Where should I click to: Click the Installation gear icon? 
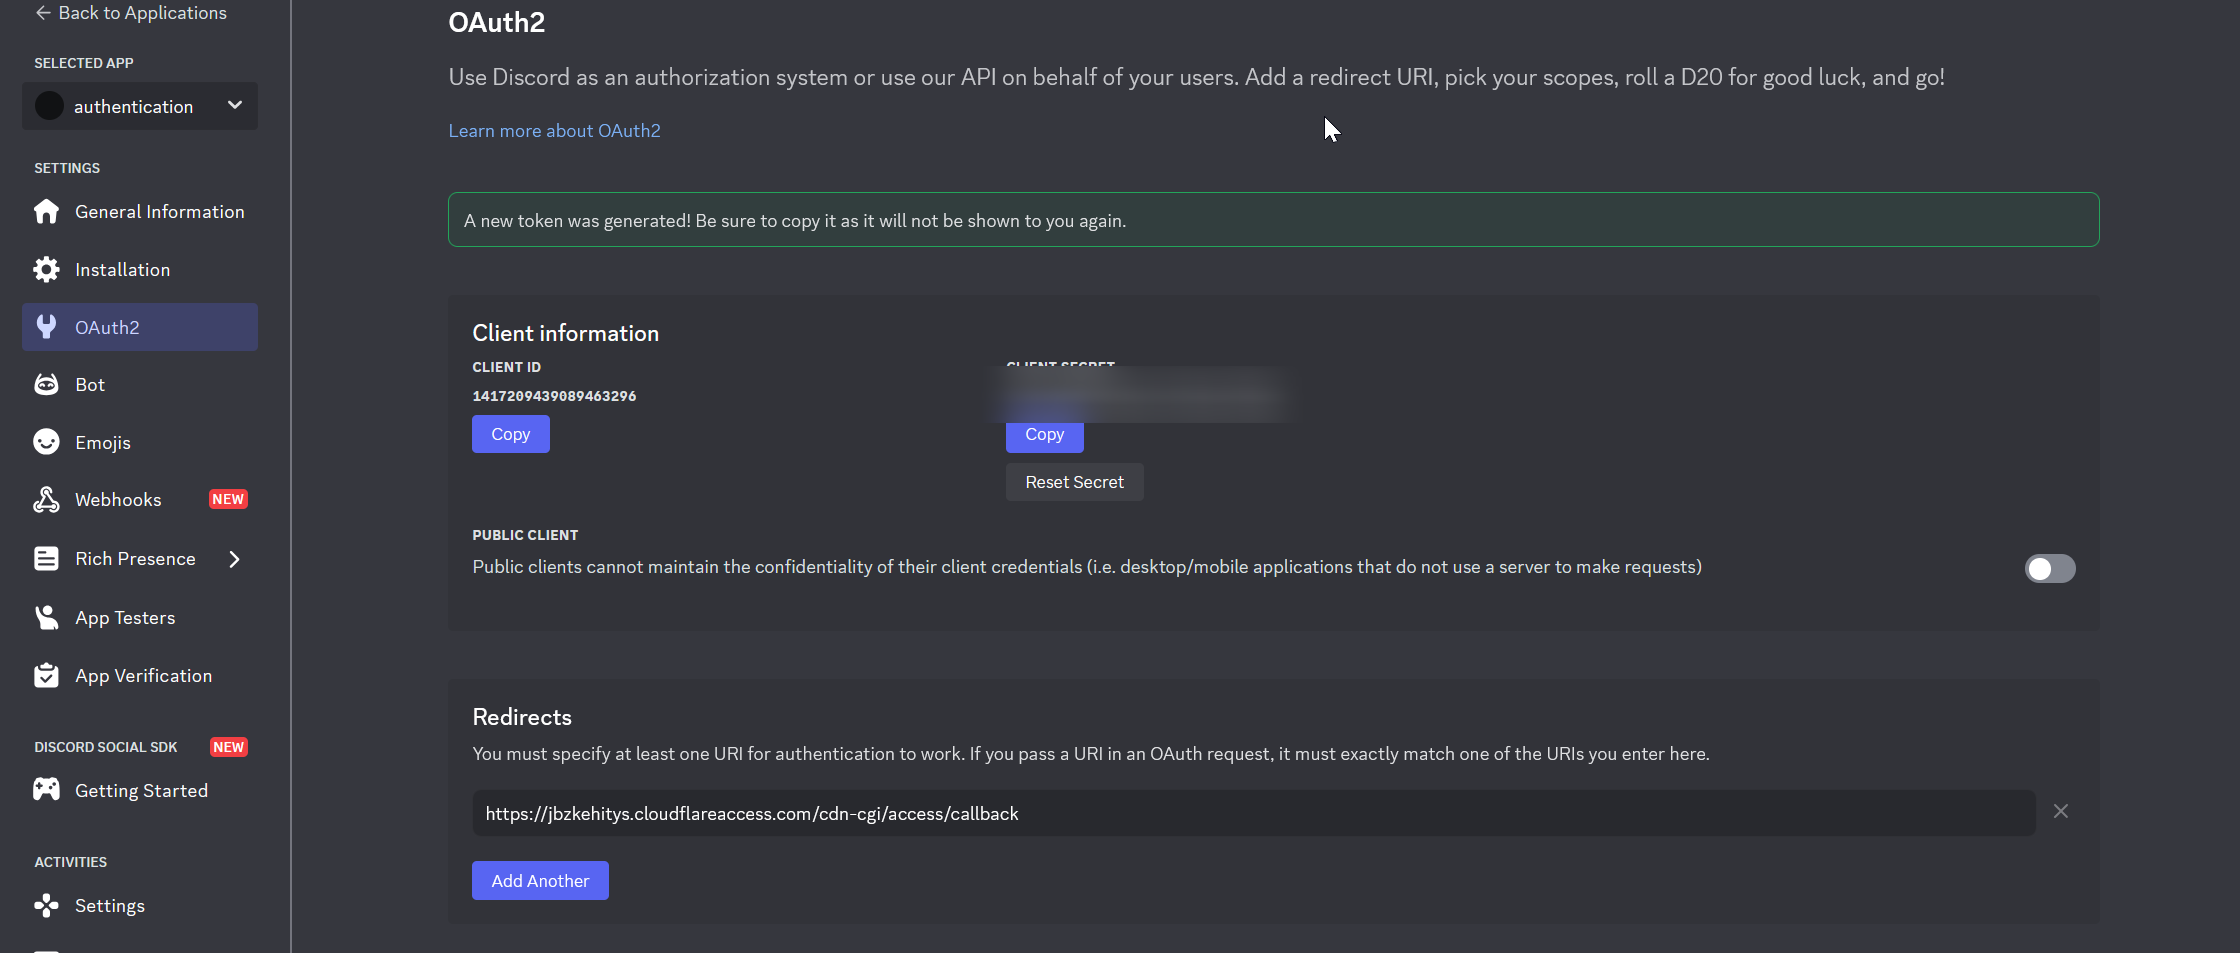click(46, 270)
